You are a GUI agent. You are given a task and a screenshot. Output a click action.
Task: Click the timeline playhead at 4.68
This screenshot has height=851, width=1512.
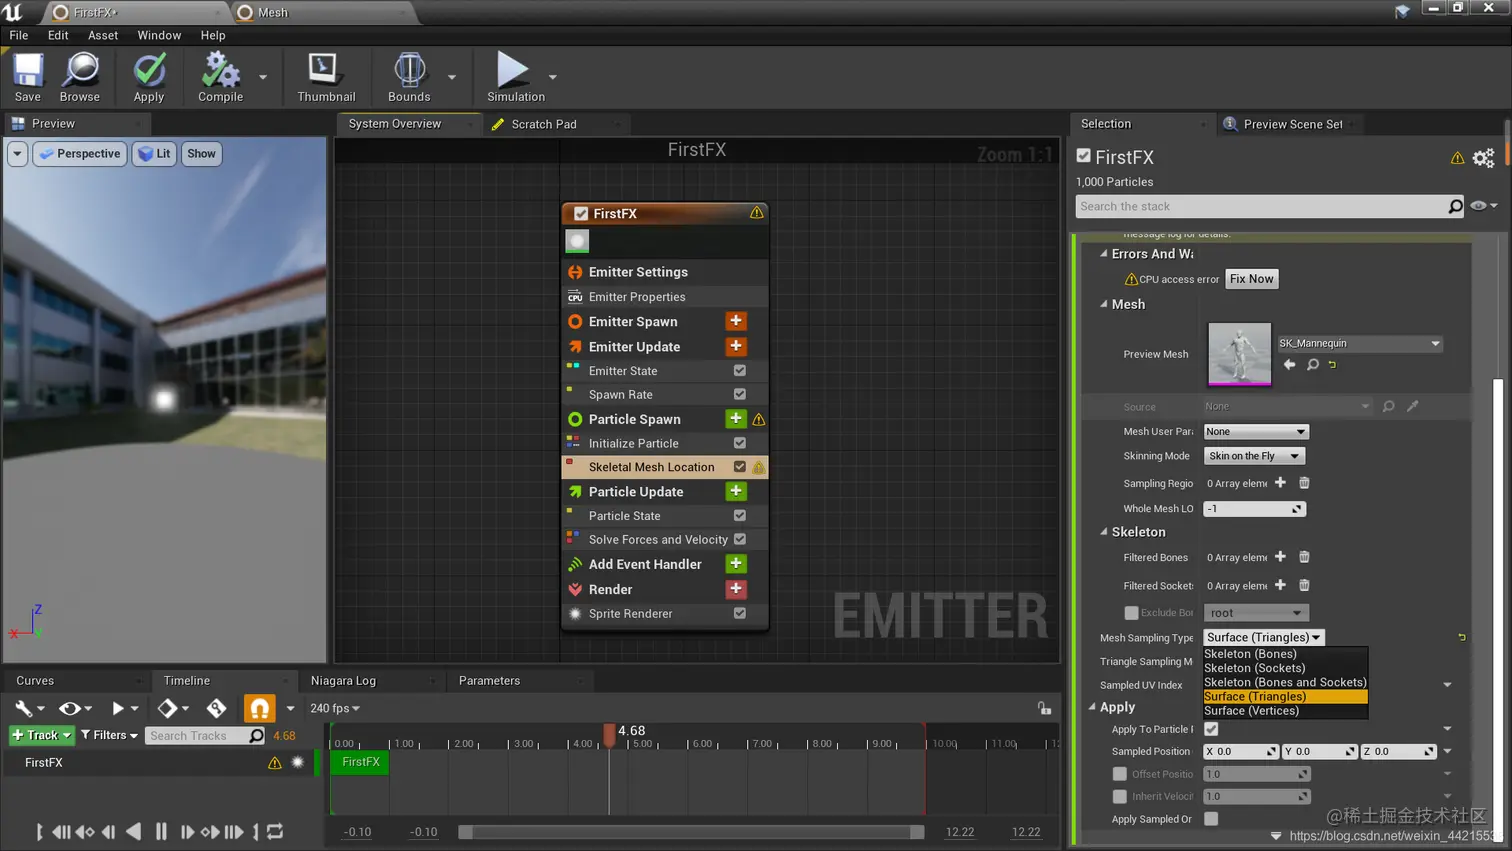click(x=609, y=734)
